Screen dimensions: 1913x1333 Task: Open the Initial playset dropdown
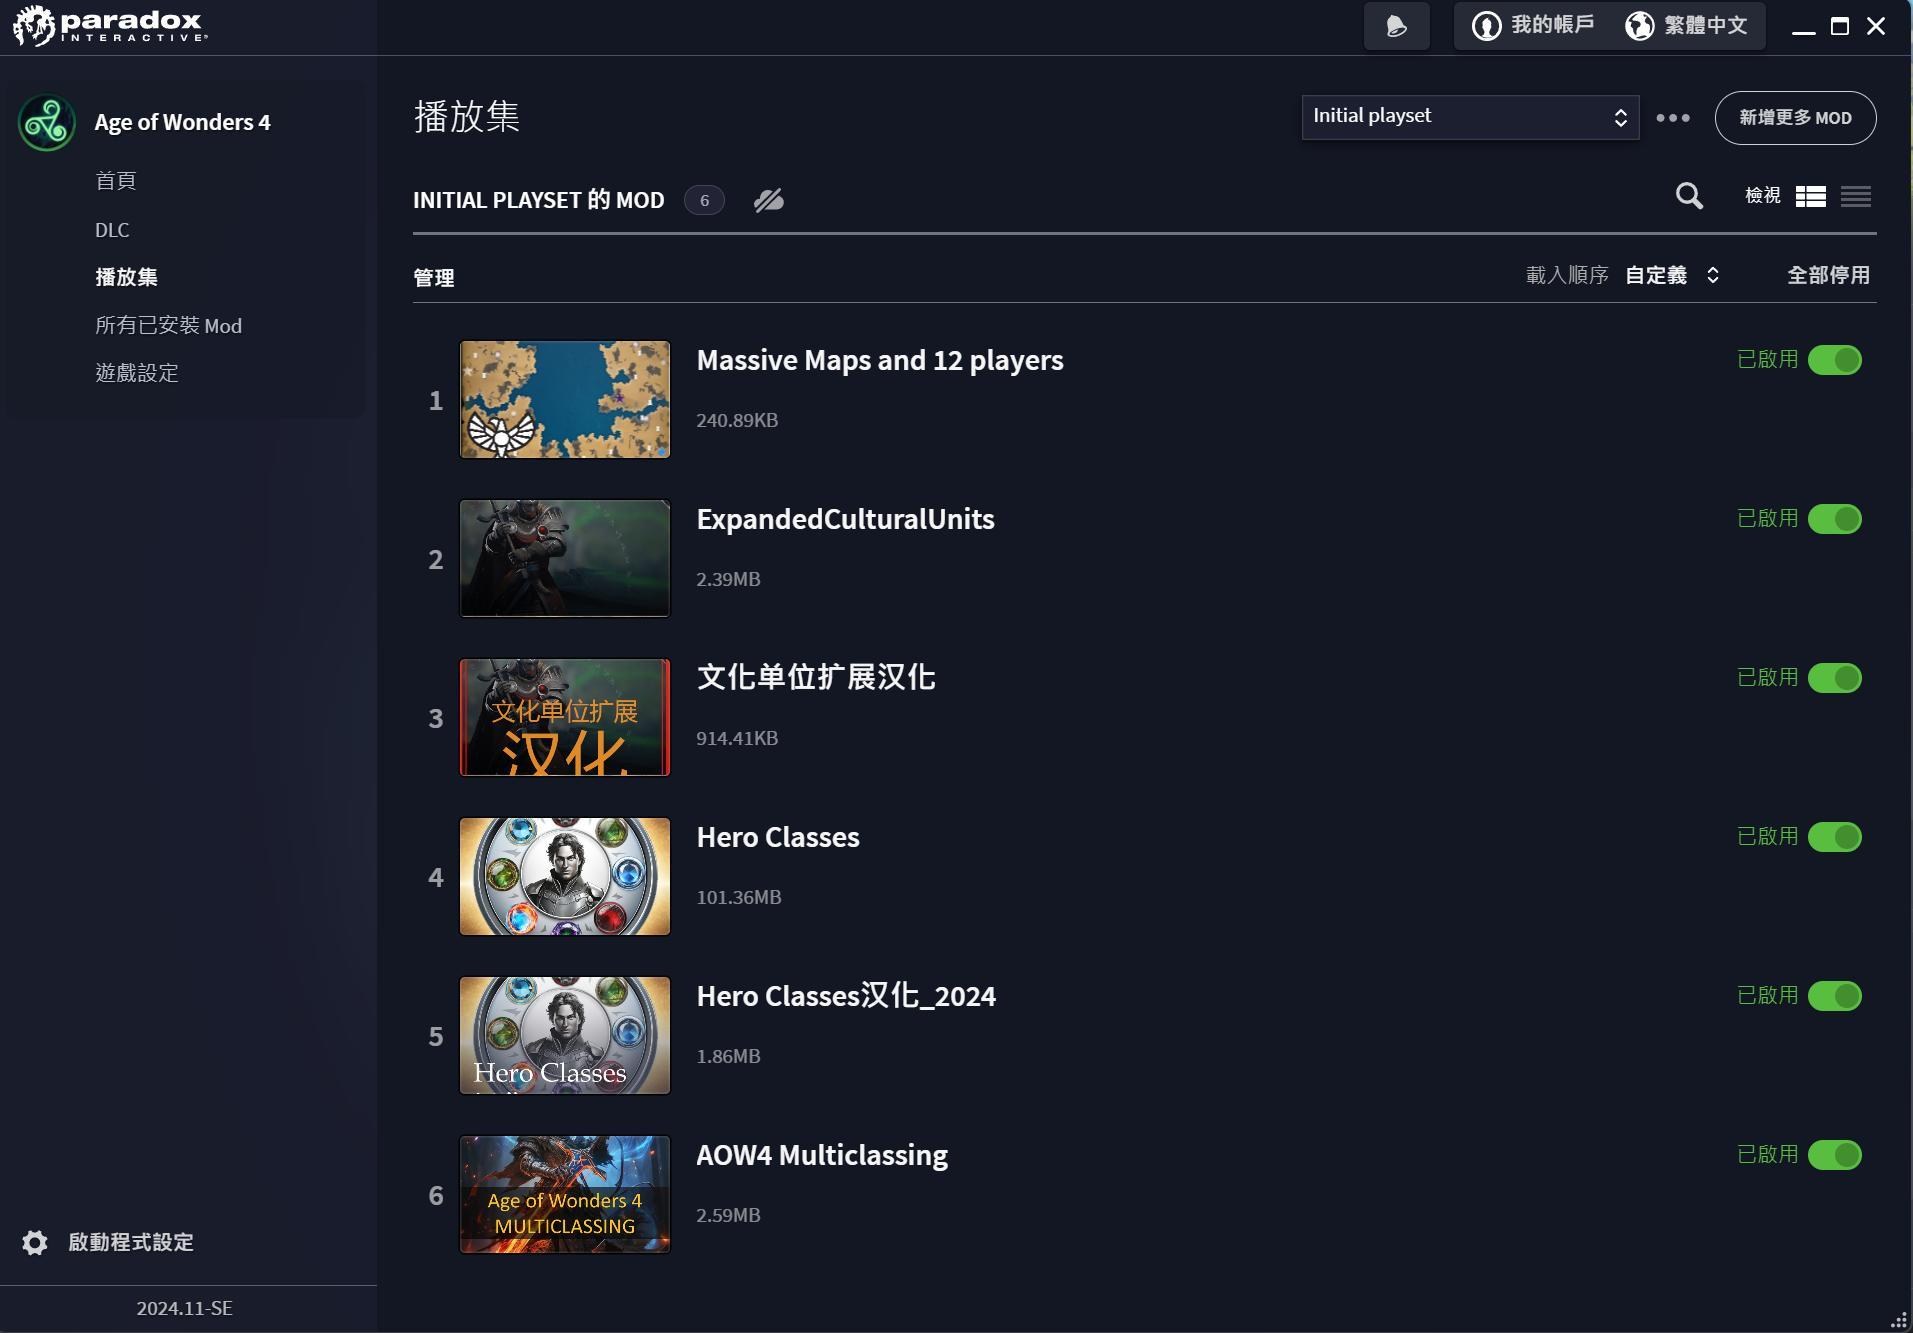1470,117
